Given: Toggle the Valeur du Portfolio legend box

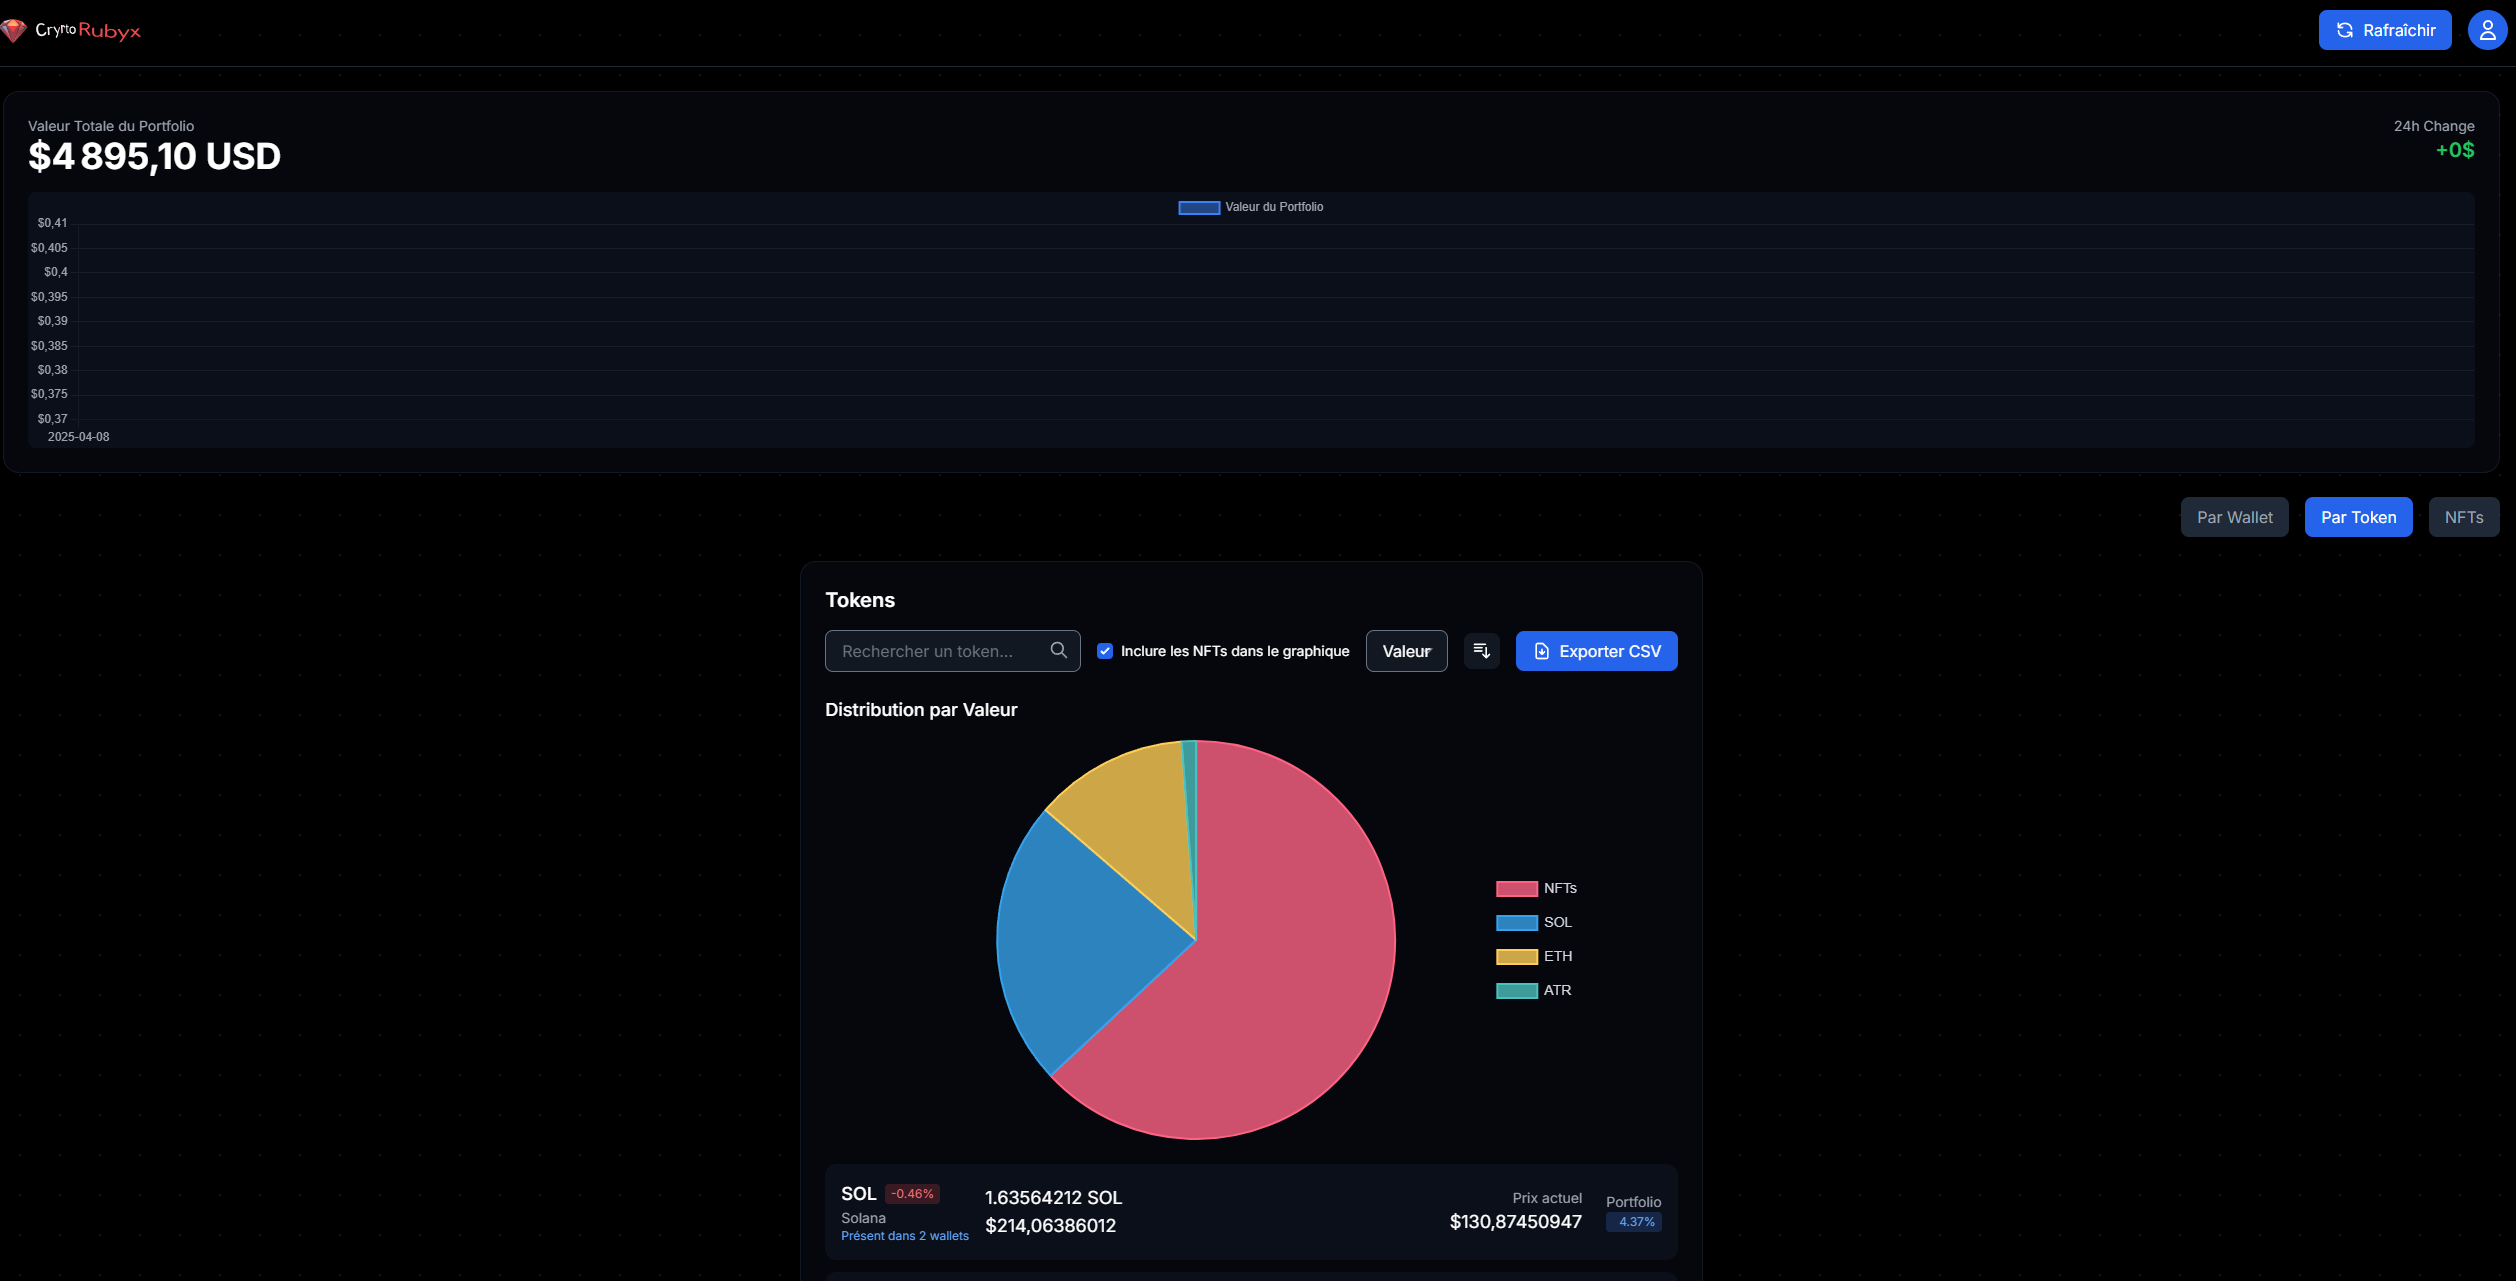Looking at the screenshot, I should [x=1198, y=208].
